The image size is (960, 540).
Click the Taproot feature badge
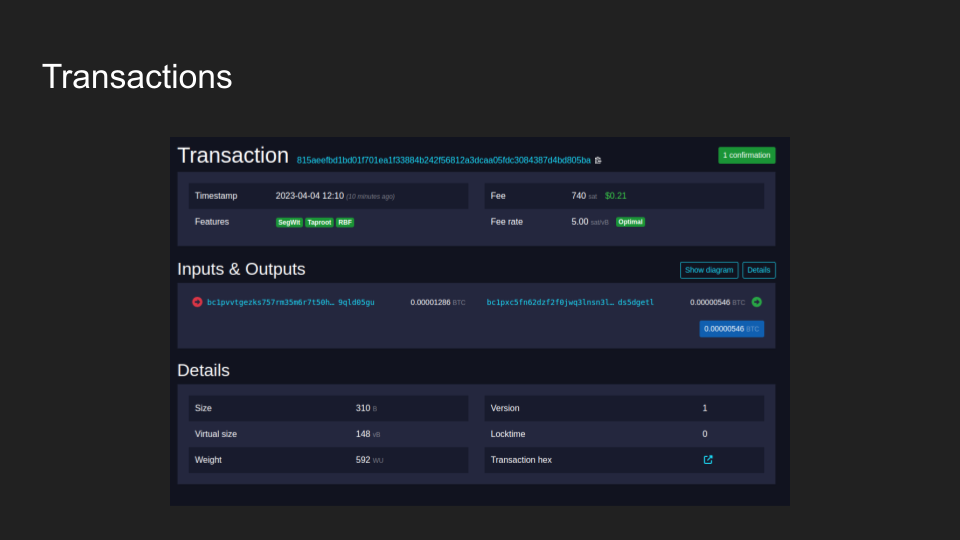tap(319, 222)
